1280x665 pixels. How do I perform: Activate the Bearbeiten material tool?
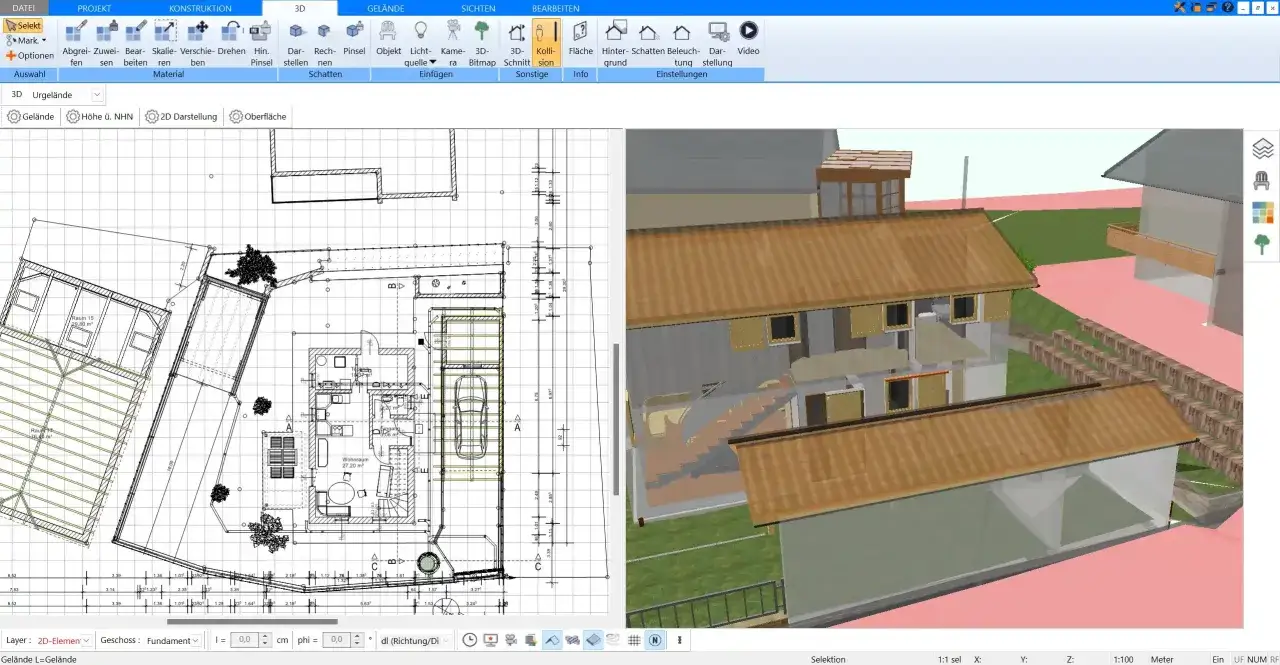[135, 43]
